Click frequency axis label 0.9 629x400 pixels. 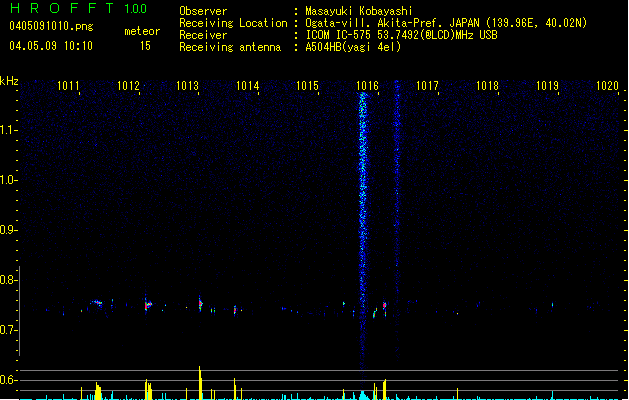click(x=8, y=230)
